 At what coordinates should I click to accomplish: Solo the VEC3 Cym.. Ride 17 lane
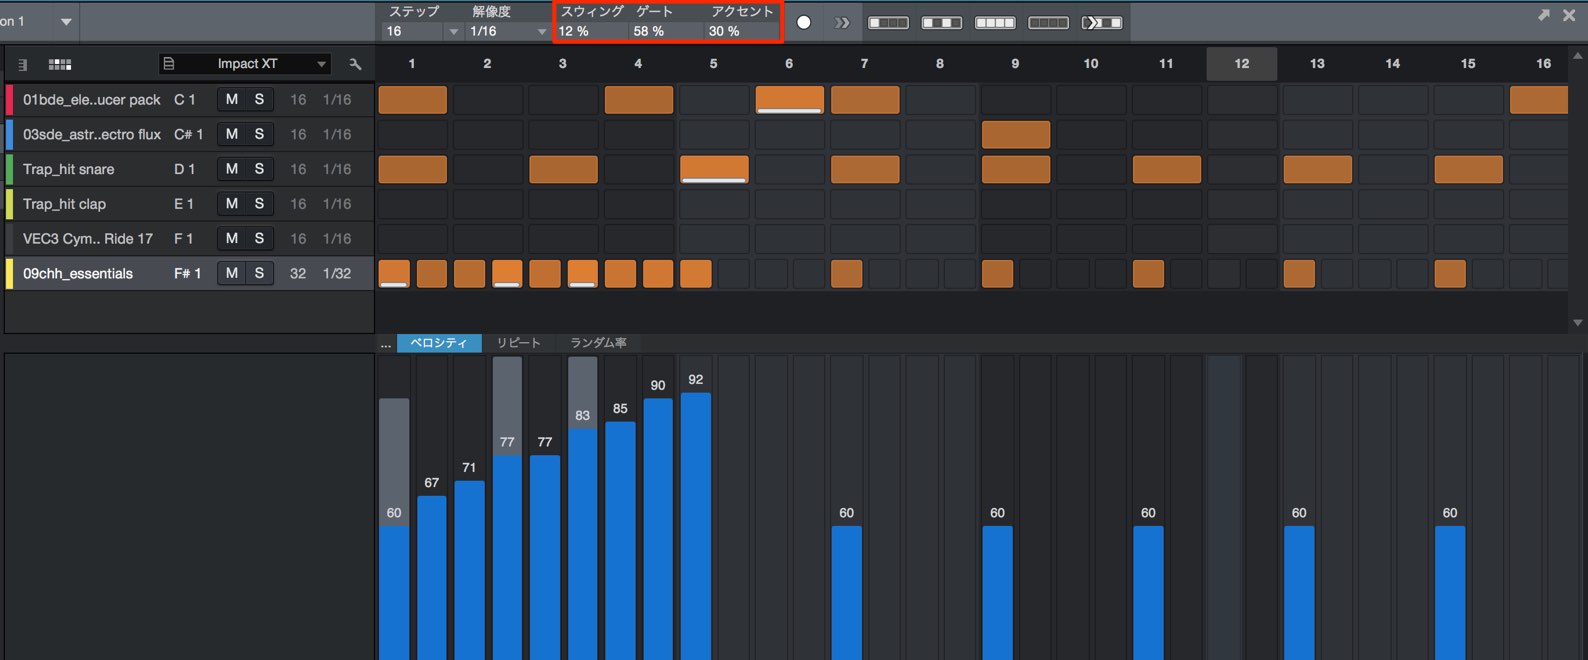[259, 238]
